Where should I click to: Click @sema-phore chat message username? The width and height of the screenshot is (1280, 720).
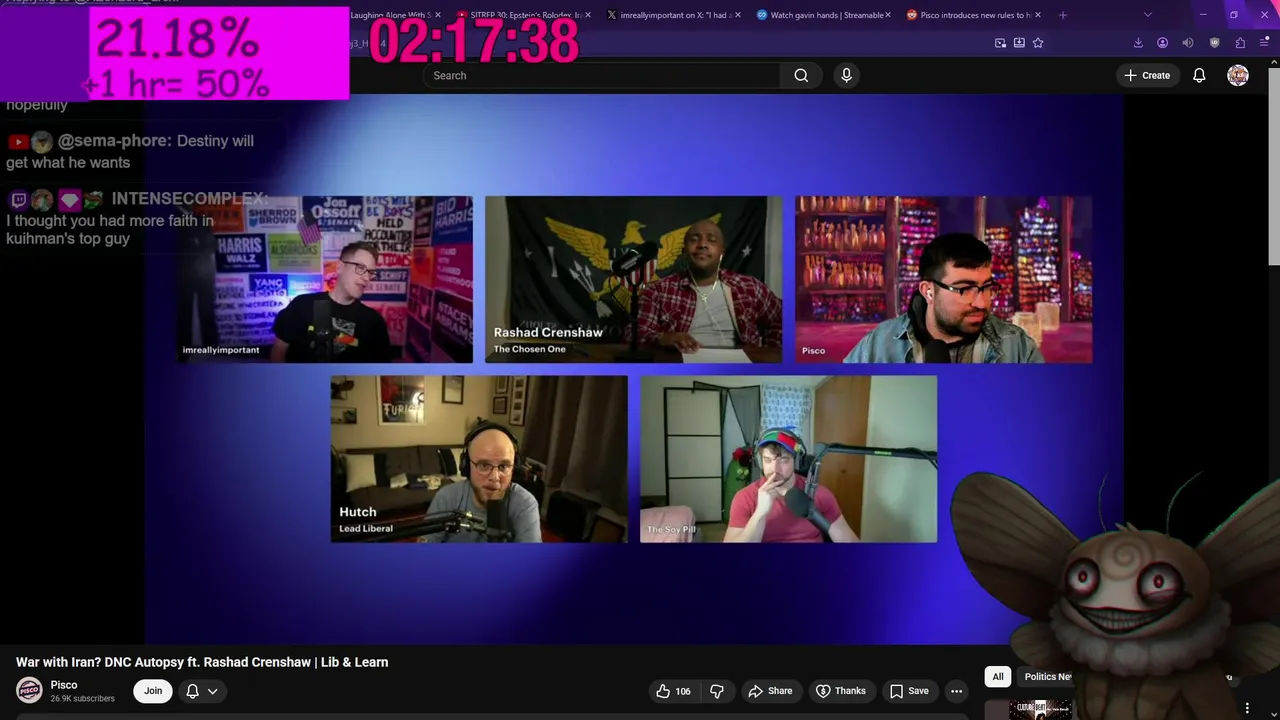[115, 141]
